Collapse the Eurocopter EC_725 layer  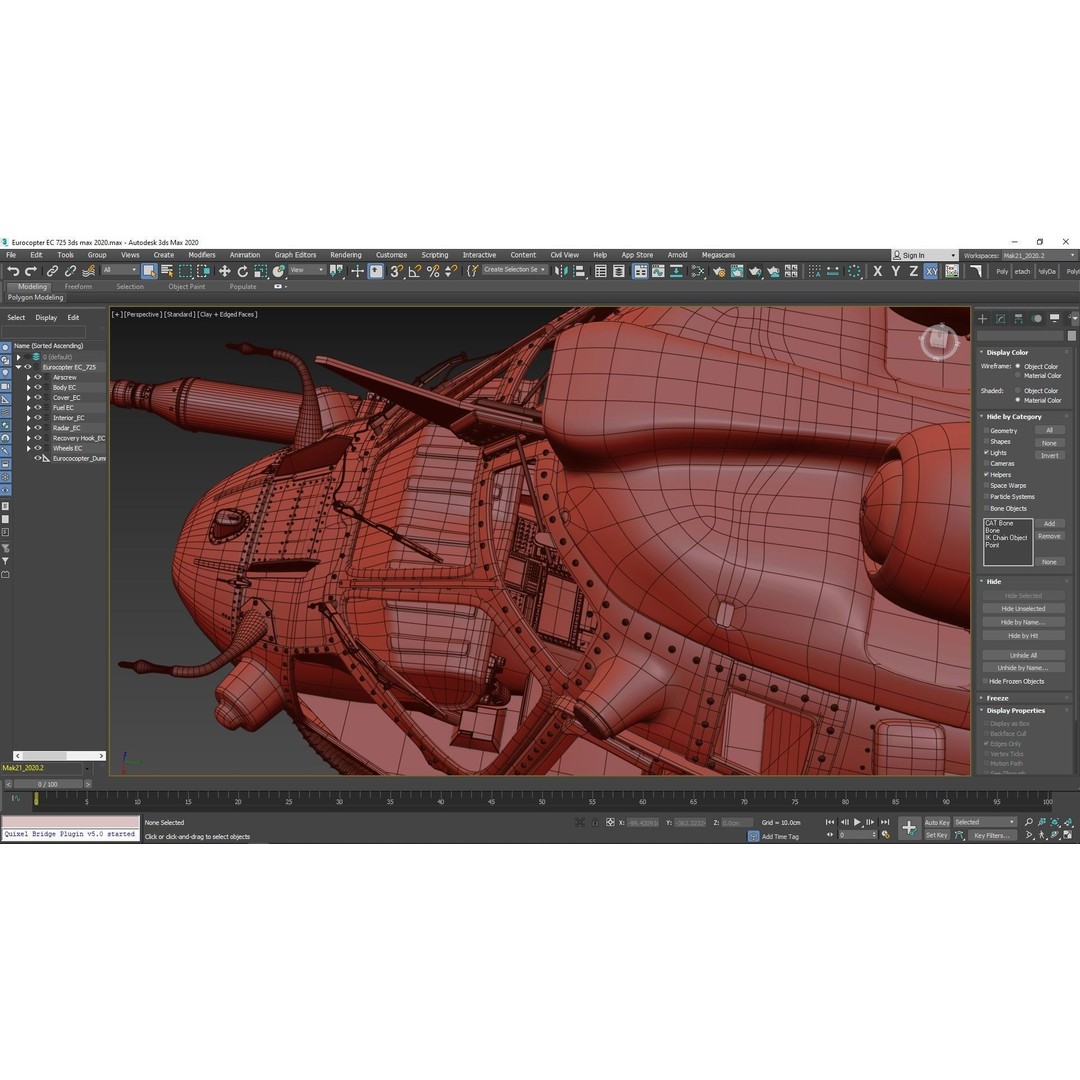point(19,367)
